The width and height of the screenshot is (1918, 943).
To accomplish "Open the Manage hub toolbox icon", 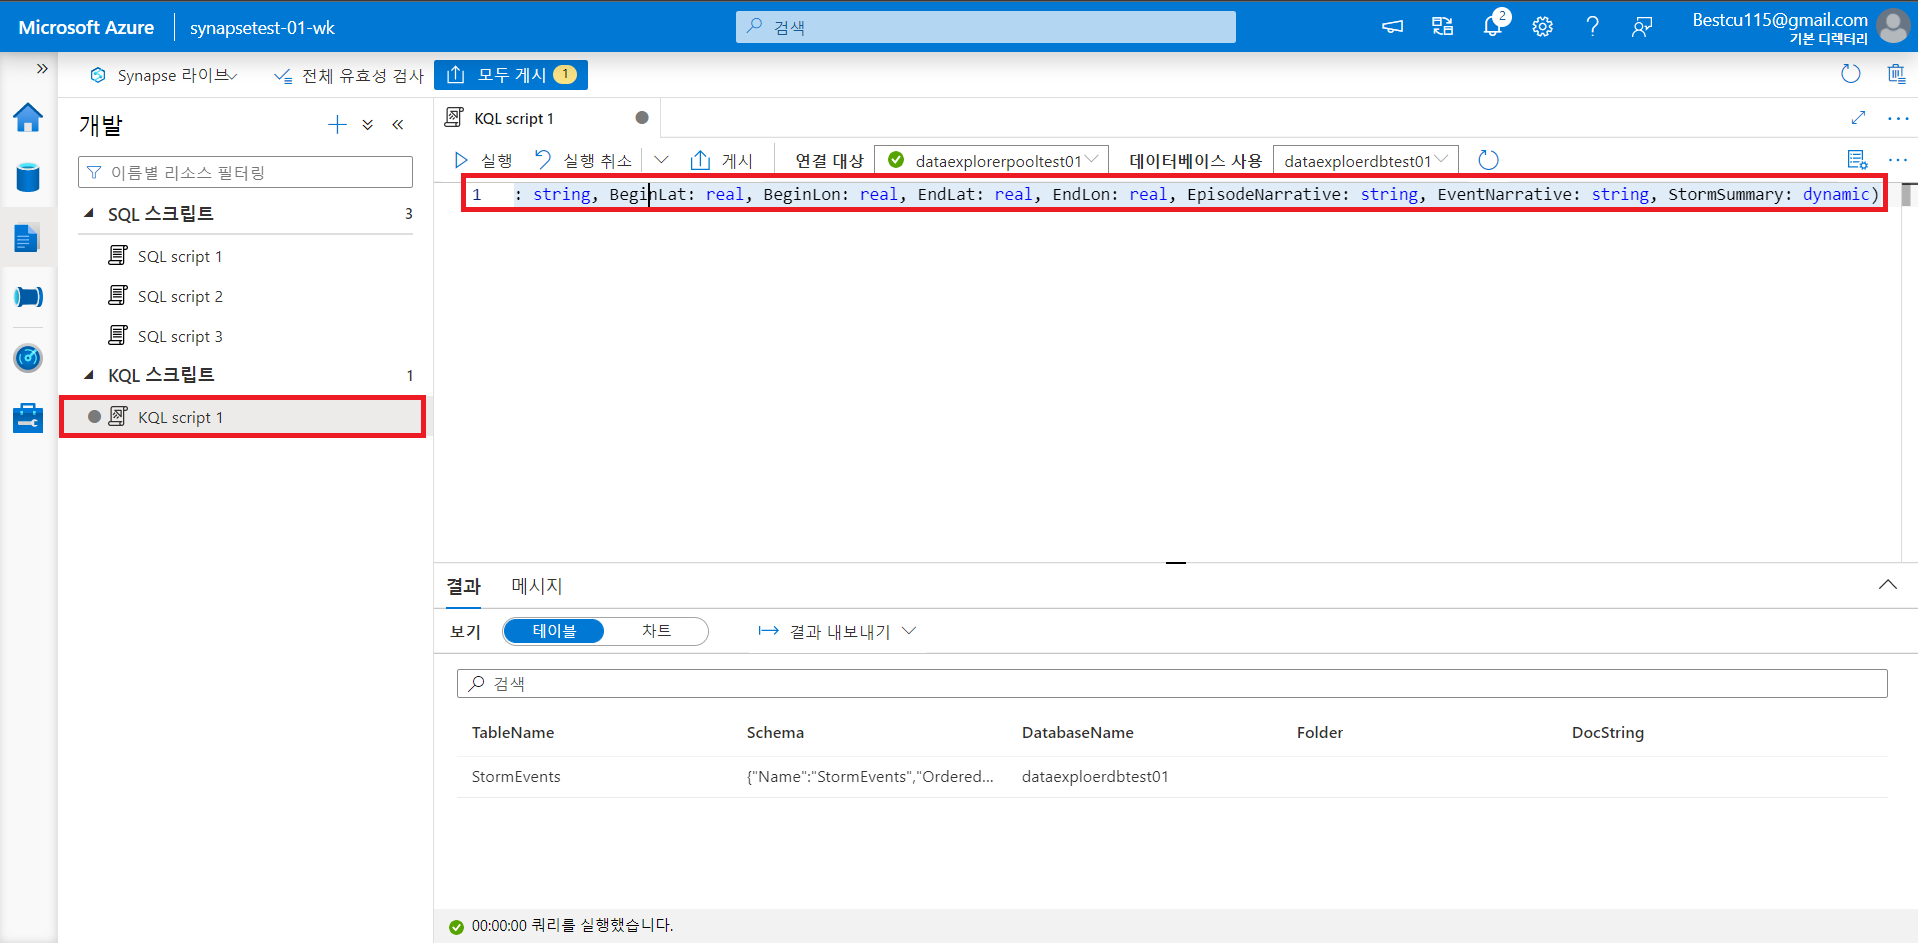I will [28, 417].
